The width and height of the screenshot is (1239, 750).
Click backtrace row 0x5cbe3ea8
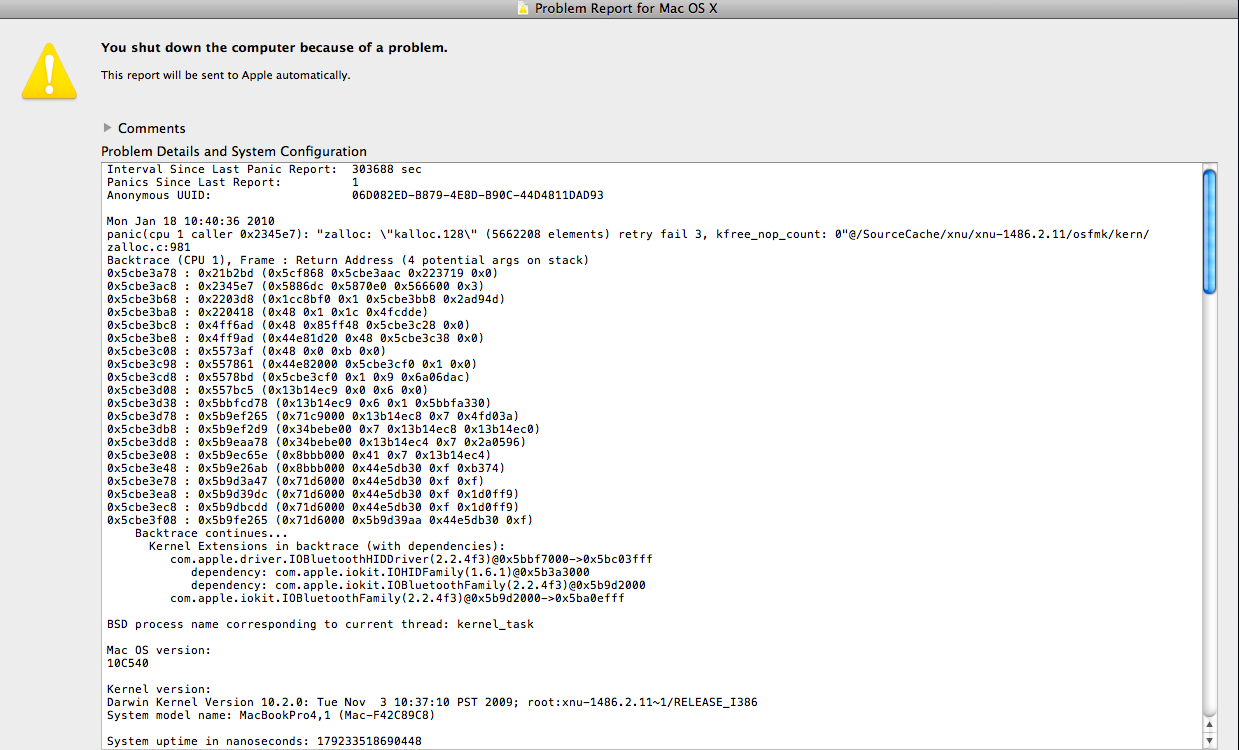tap(313, 495)
